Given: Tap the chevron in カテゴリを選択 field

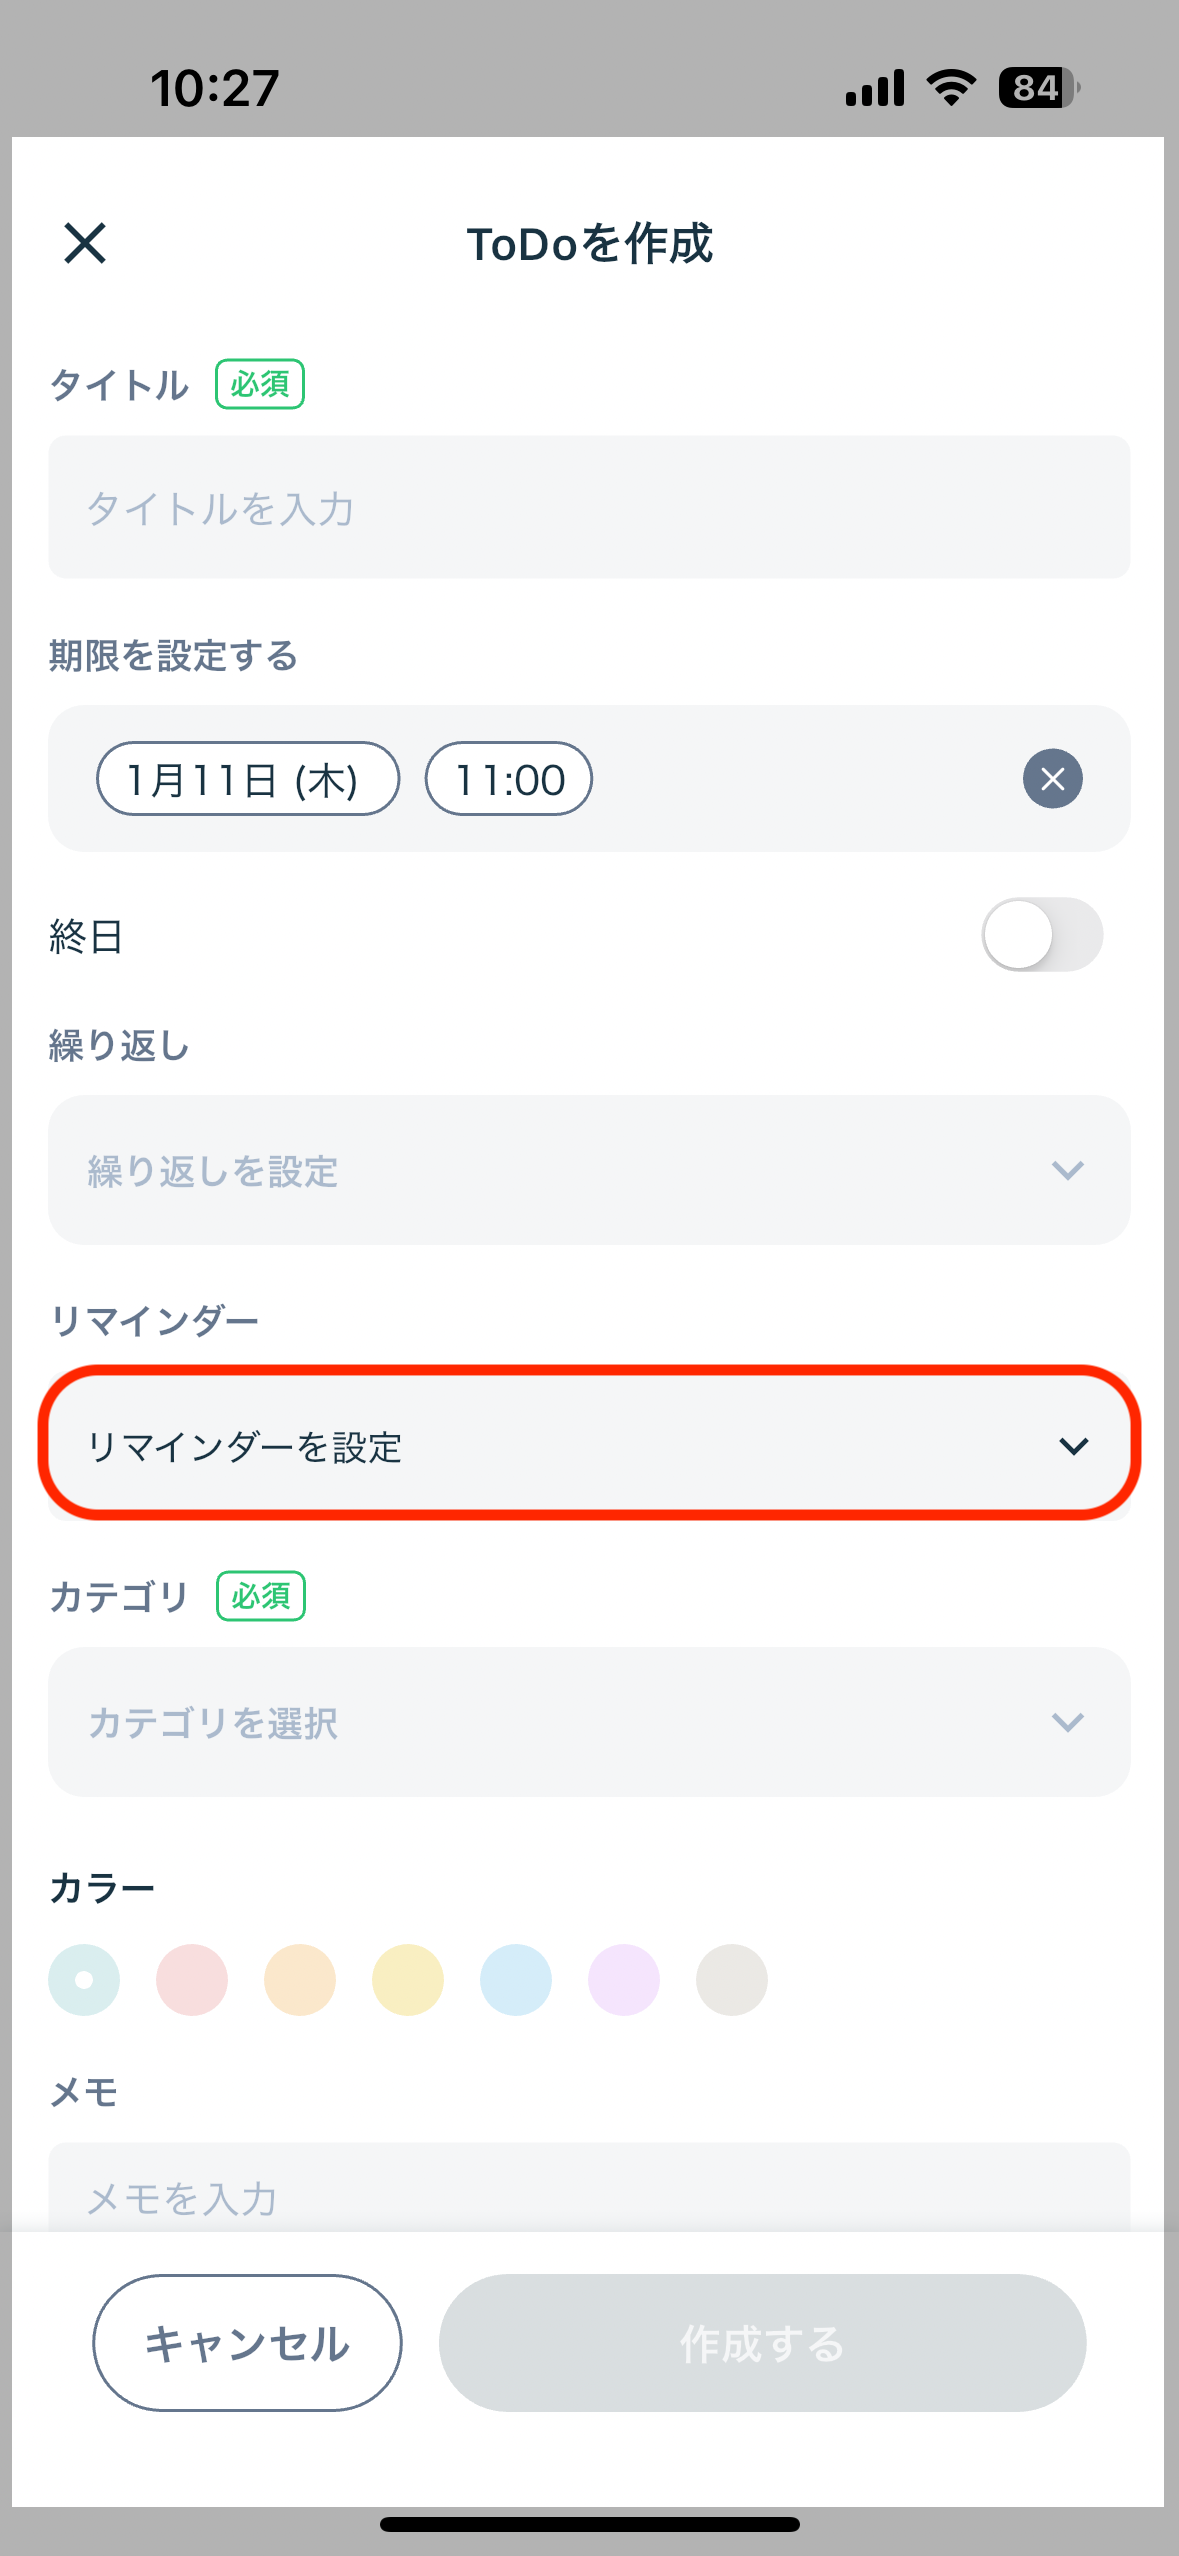Looking at the screenshot, I should click(x=1068, y=1722).
